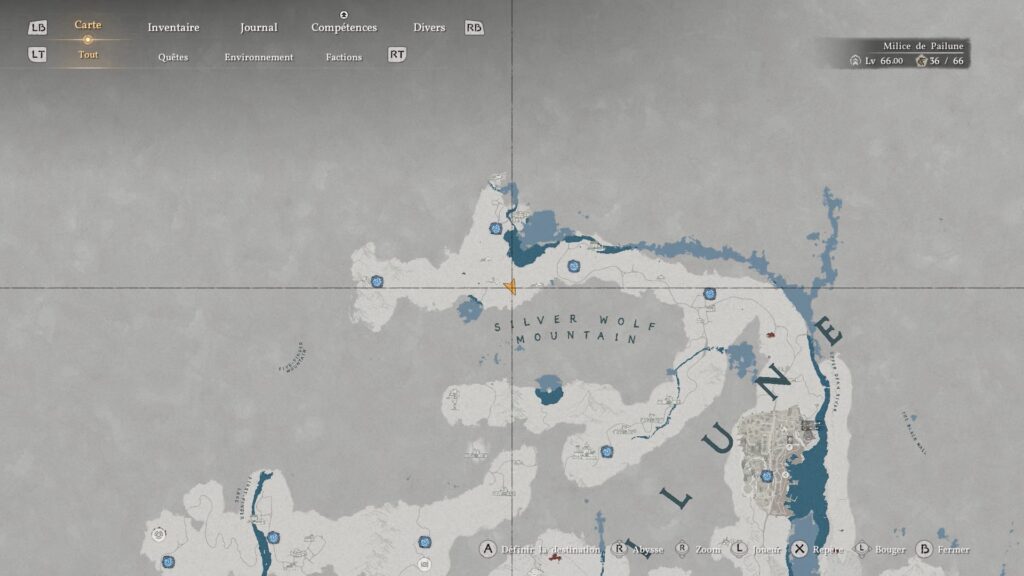Select fast-travel marker below Silver Wolf Mountain
Viewport: 1024px width, 576px height.
point(607,451)
